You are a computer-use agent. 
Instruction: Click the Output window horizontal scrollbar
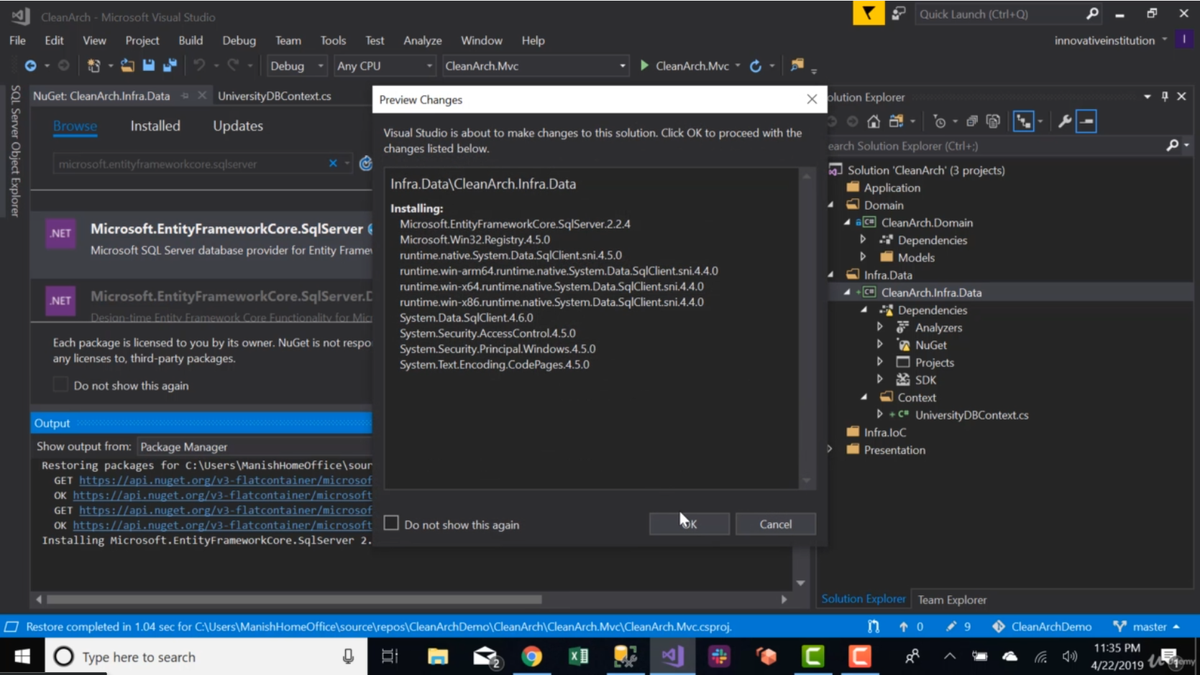(294, 600)
